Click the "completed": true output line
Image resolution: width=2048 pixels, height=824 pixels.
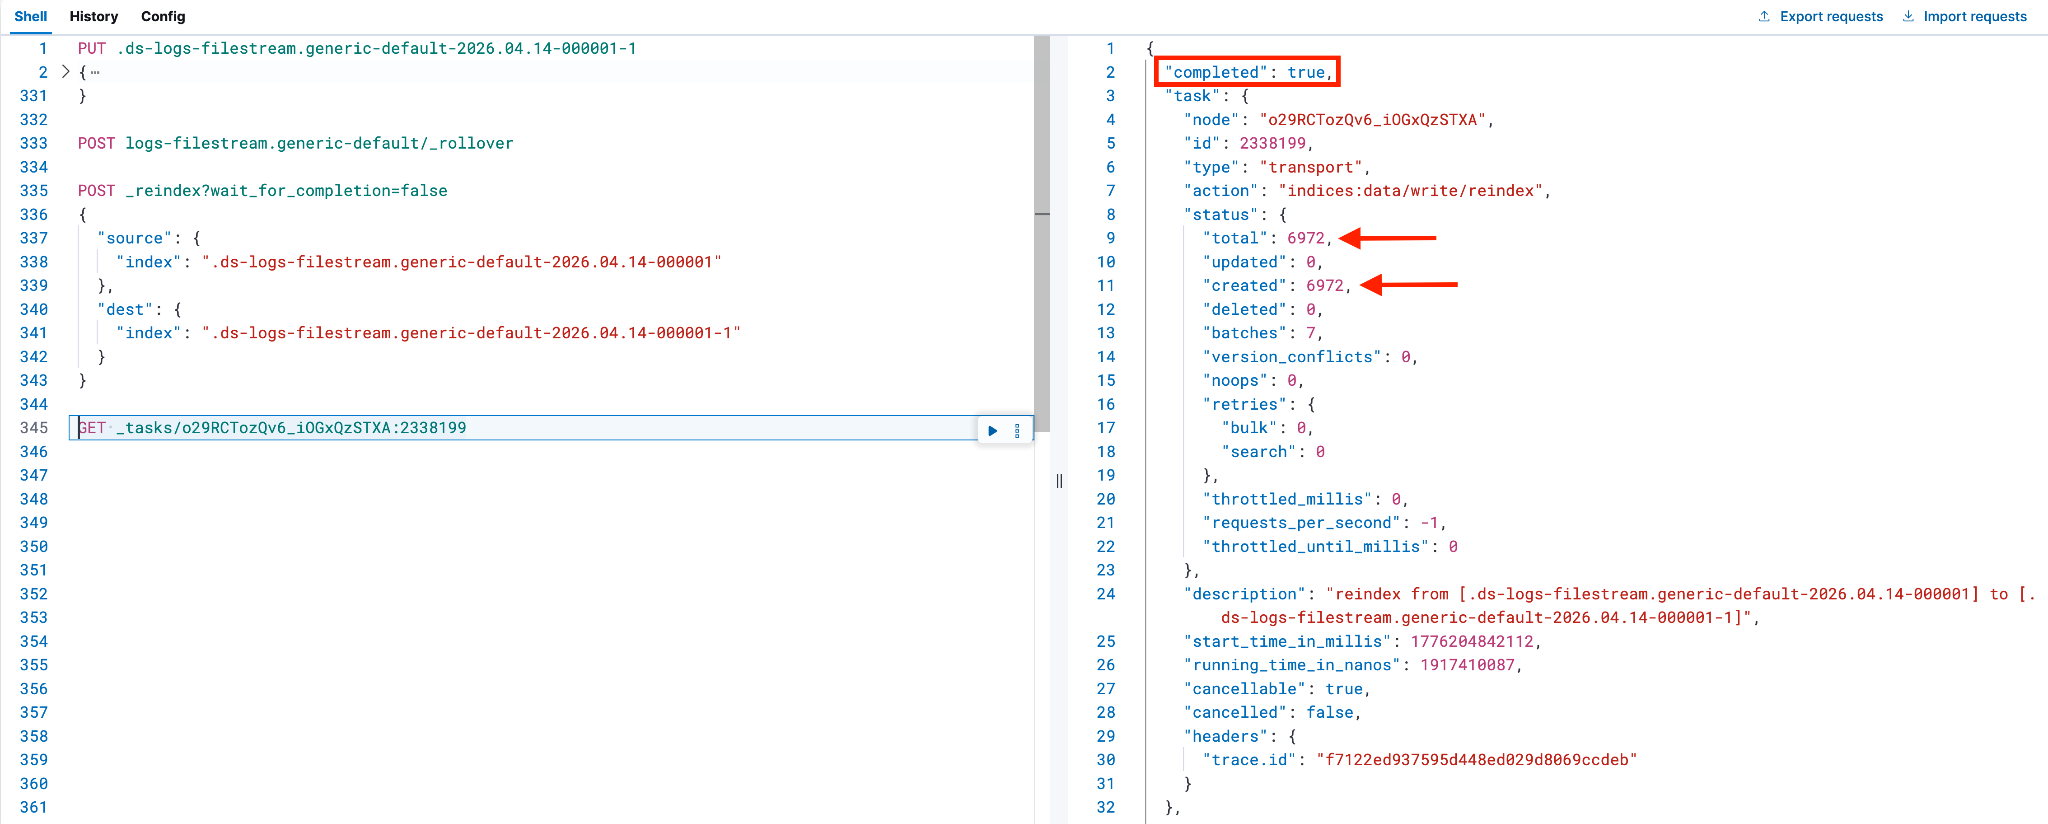(x=1248, y=72)
